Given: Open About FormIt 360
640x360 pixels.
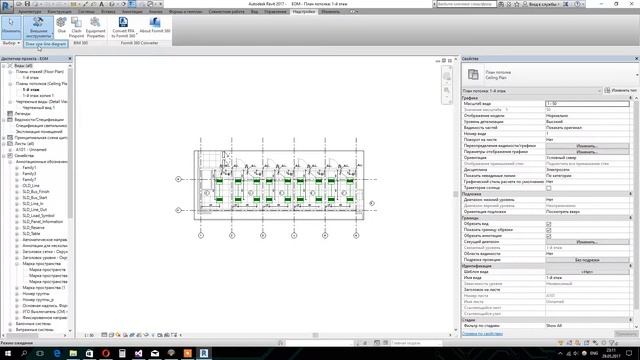Looking at the screenshot, I should point(155,25).
